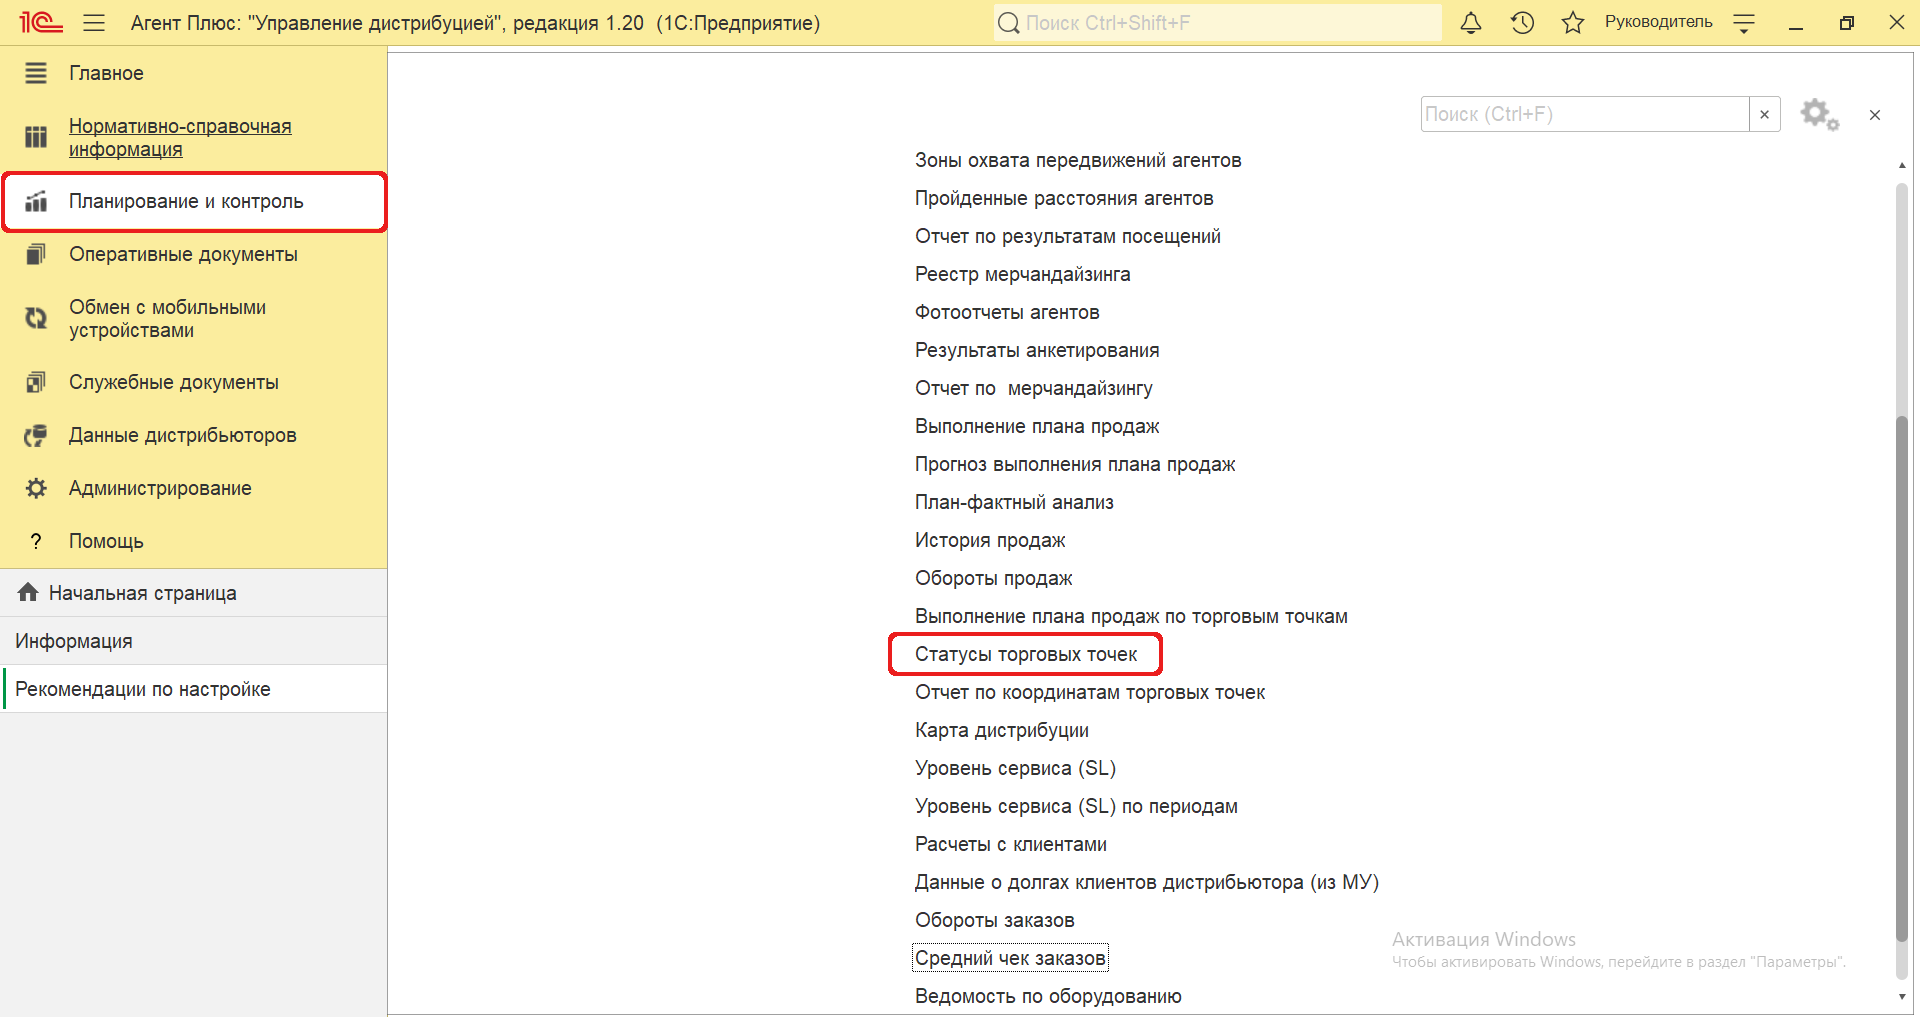
Task: Open Обороты продаж report
Action: [x=993, y=578]
